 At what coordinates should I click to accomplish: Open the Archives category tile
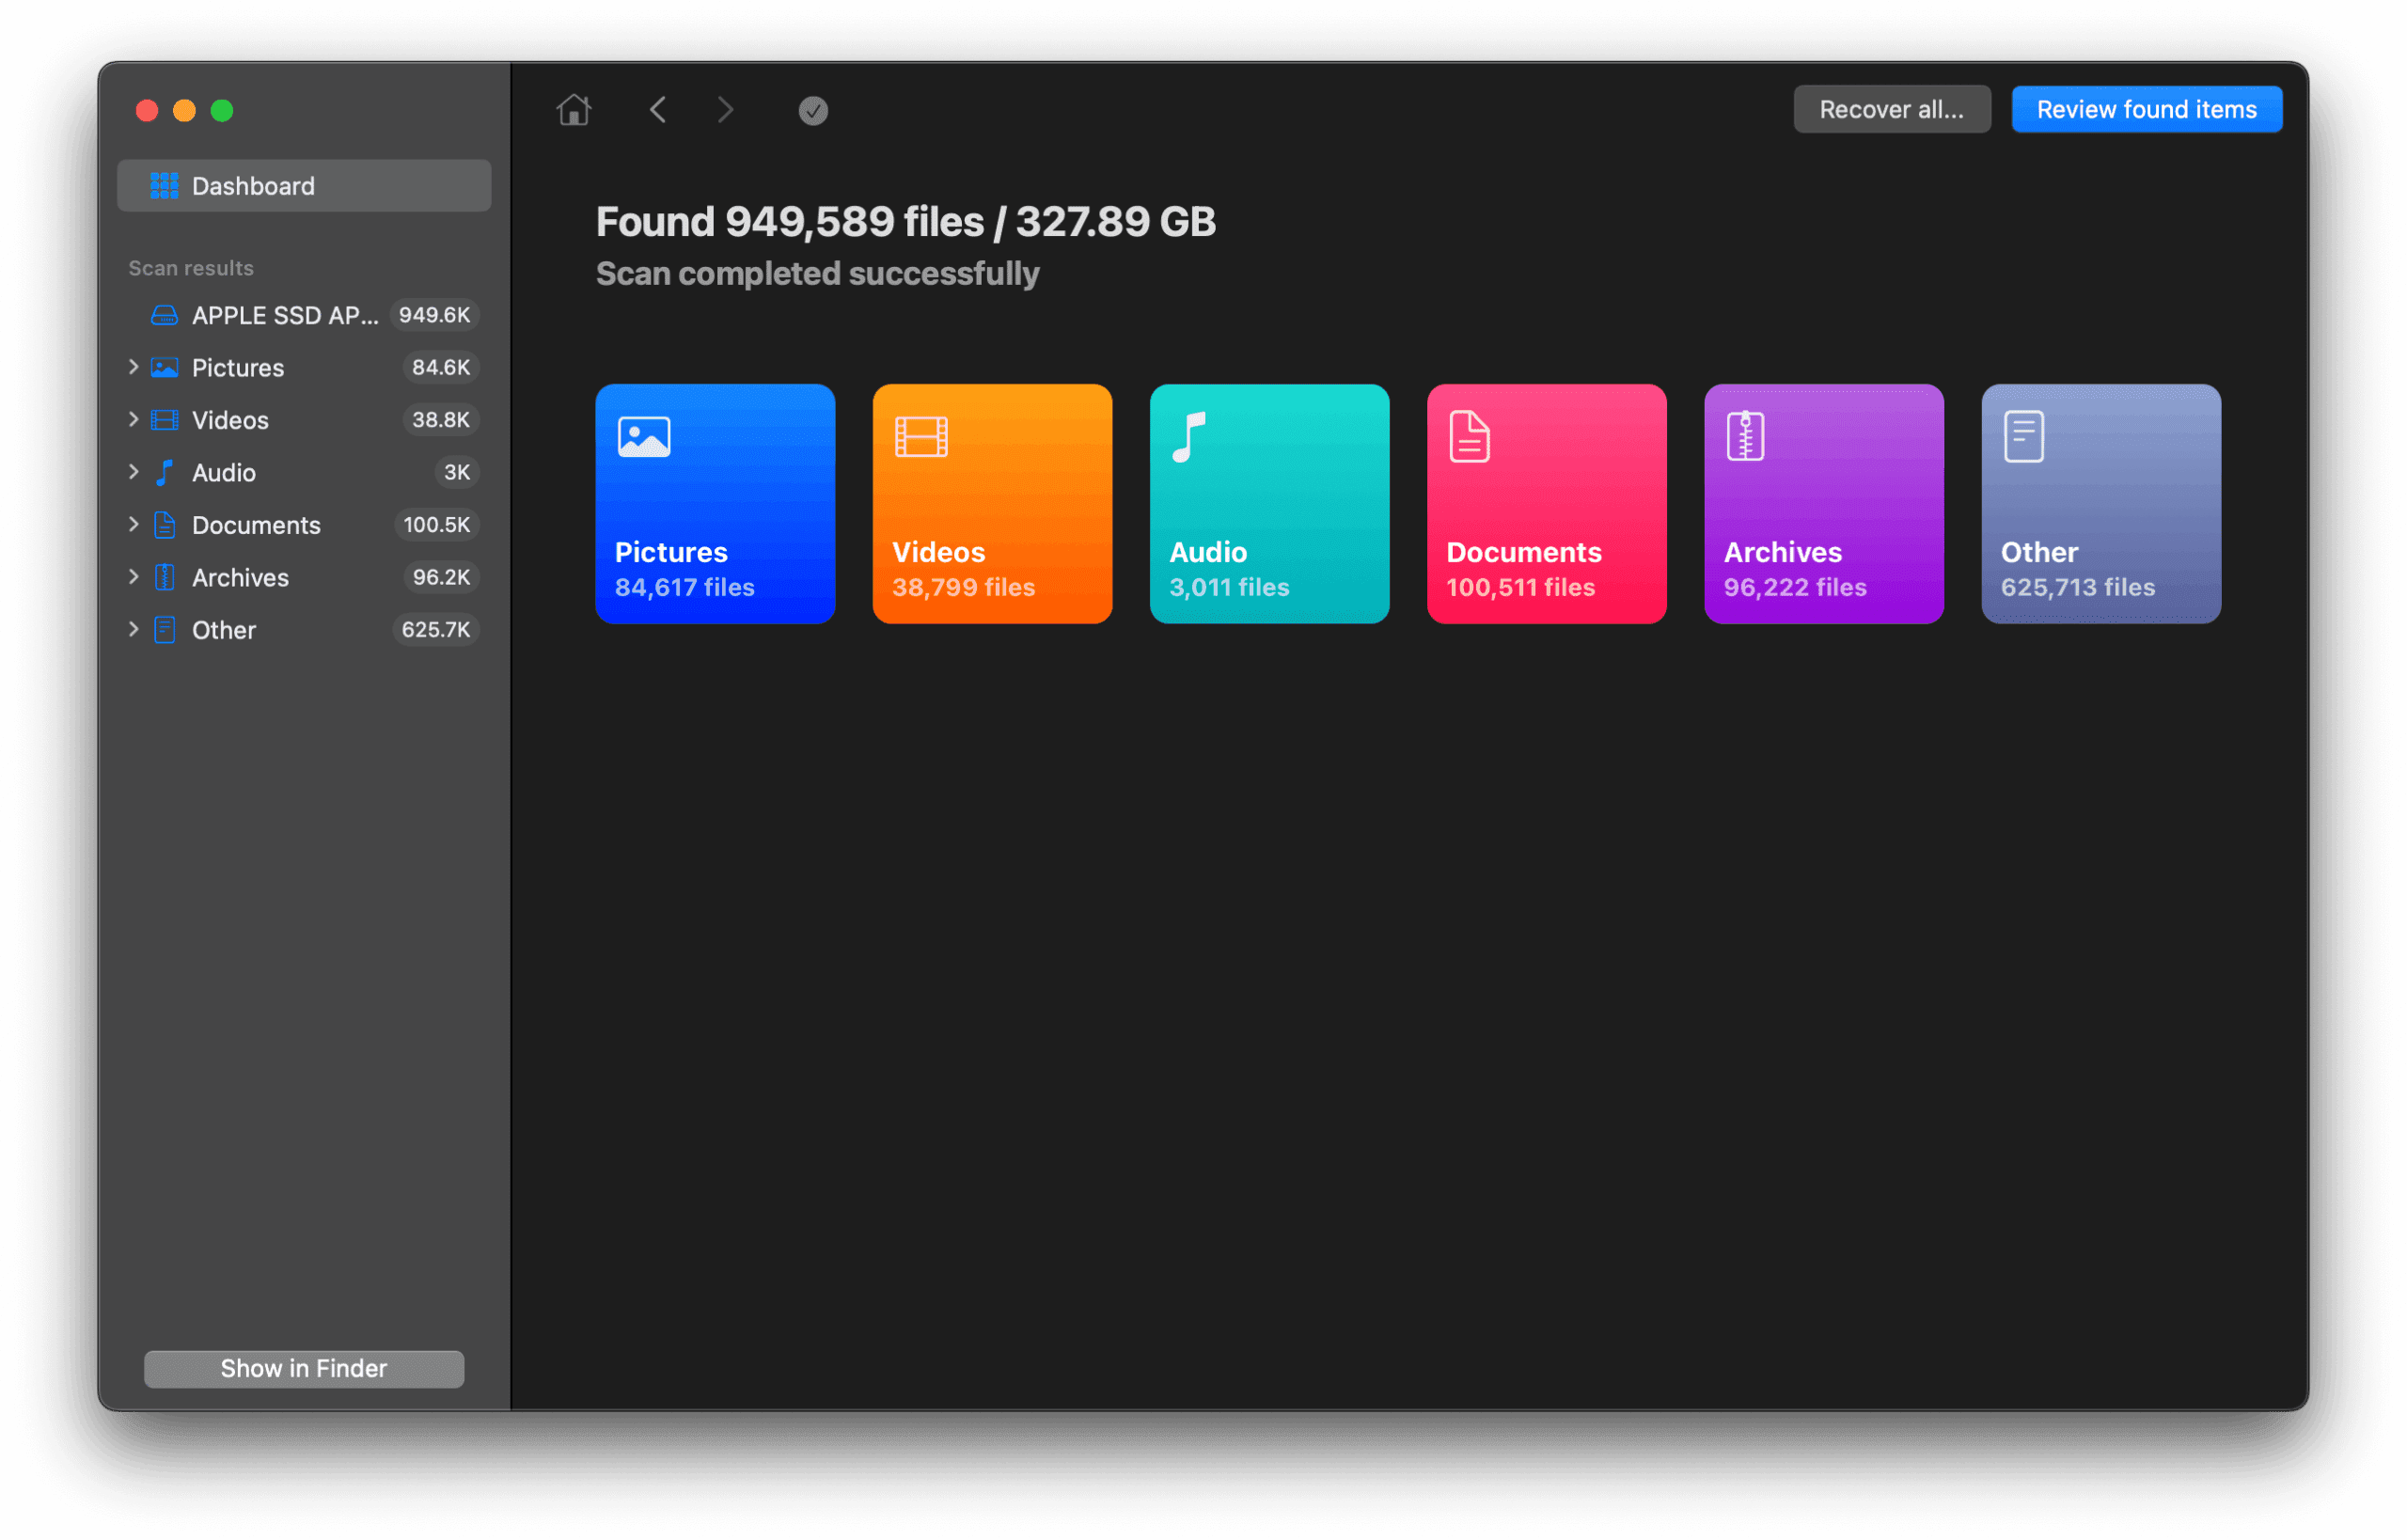[x=1823, y=504]
